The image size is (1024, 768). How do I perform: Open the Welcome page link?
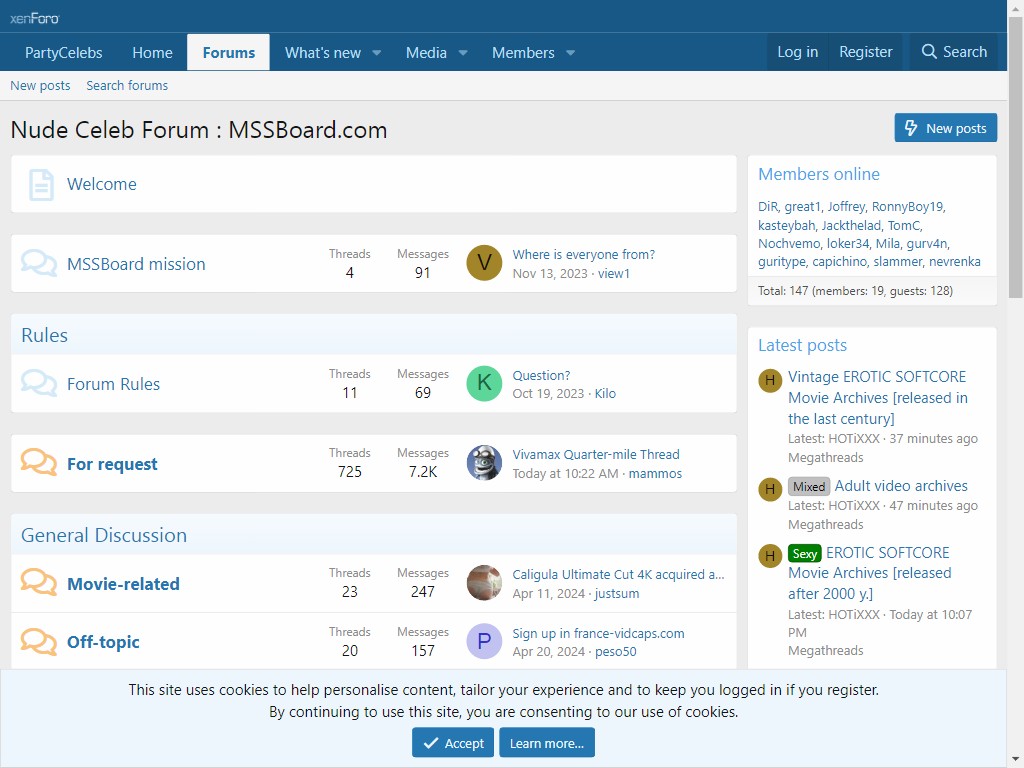pyautogui.click(x=102, y=184)
